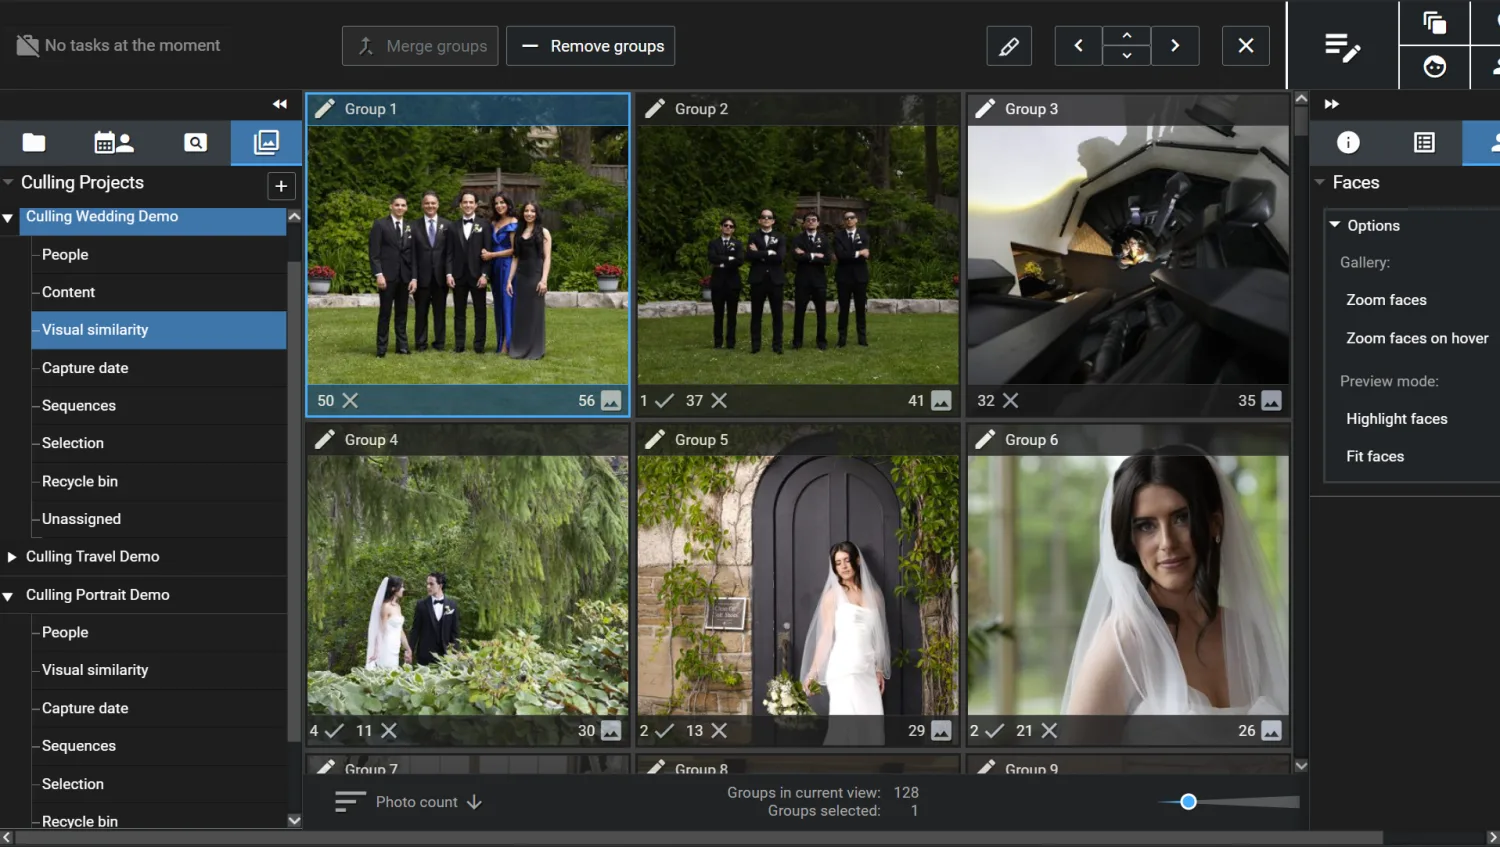This screenshot has width=1500, height=847.
Task: Close the group view with X button
Action: [x=1246, y=46]
